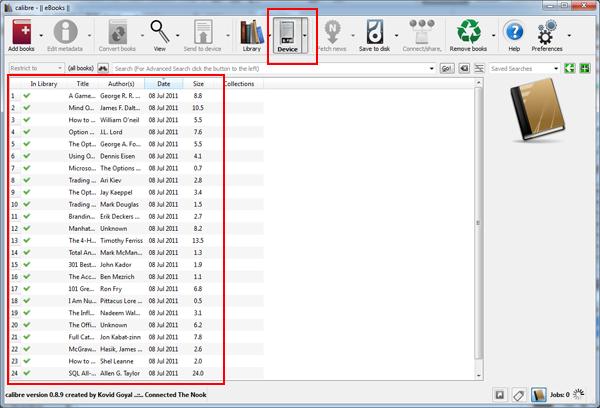Click the Send to device icon
The width and height of the screenshot is (600, 408).
click(203, 32)
